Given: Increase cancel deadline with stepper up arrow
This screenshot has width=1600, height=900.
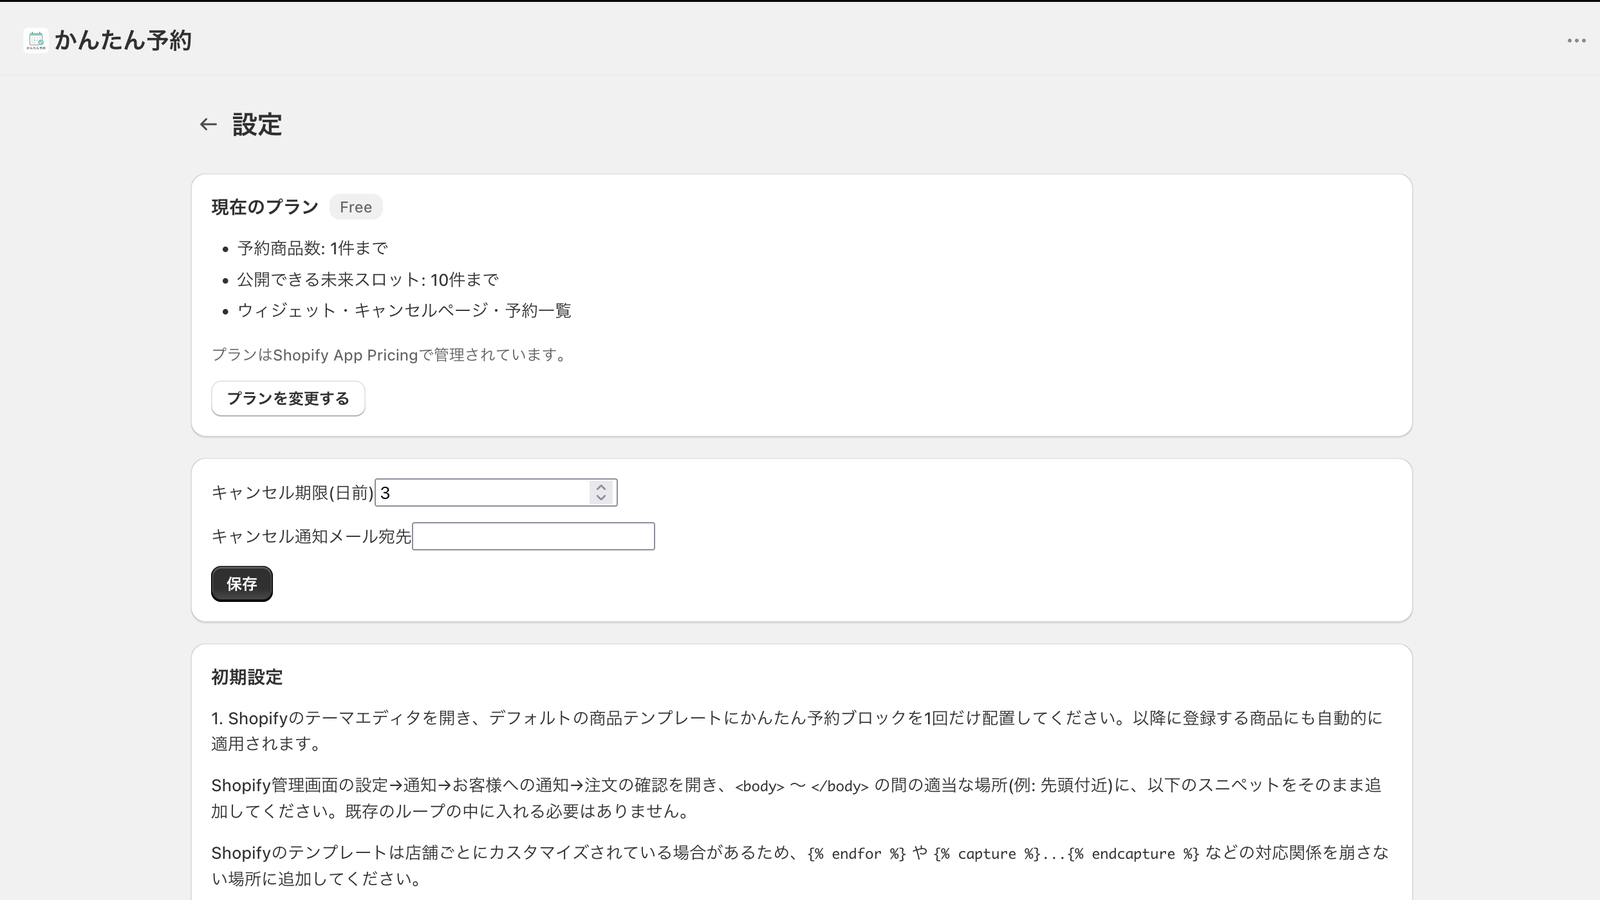Looking at the screenshot, I should (x=601, y=487).
